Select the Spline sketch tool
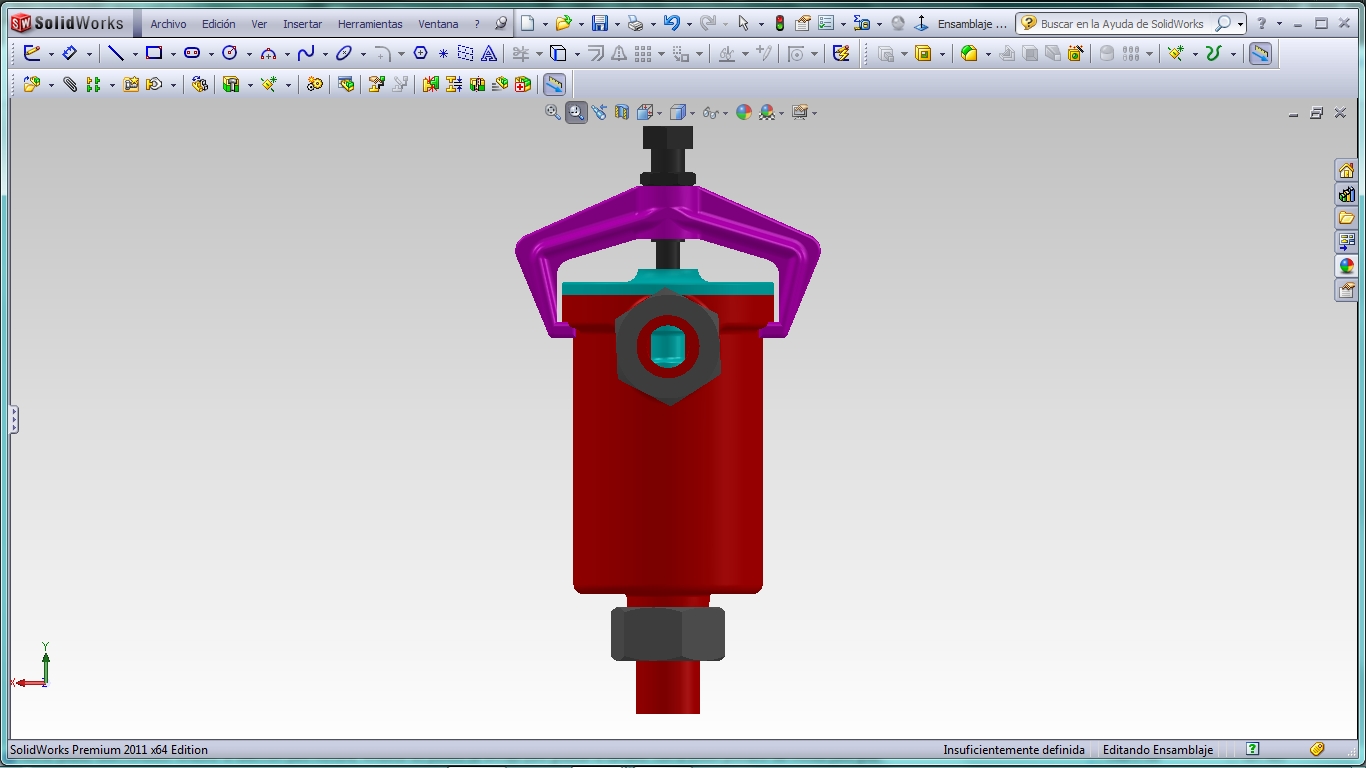Image resolution: width=1366 pixels, height=768 pixels. tap(306, 53)
